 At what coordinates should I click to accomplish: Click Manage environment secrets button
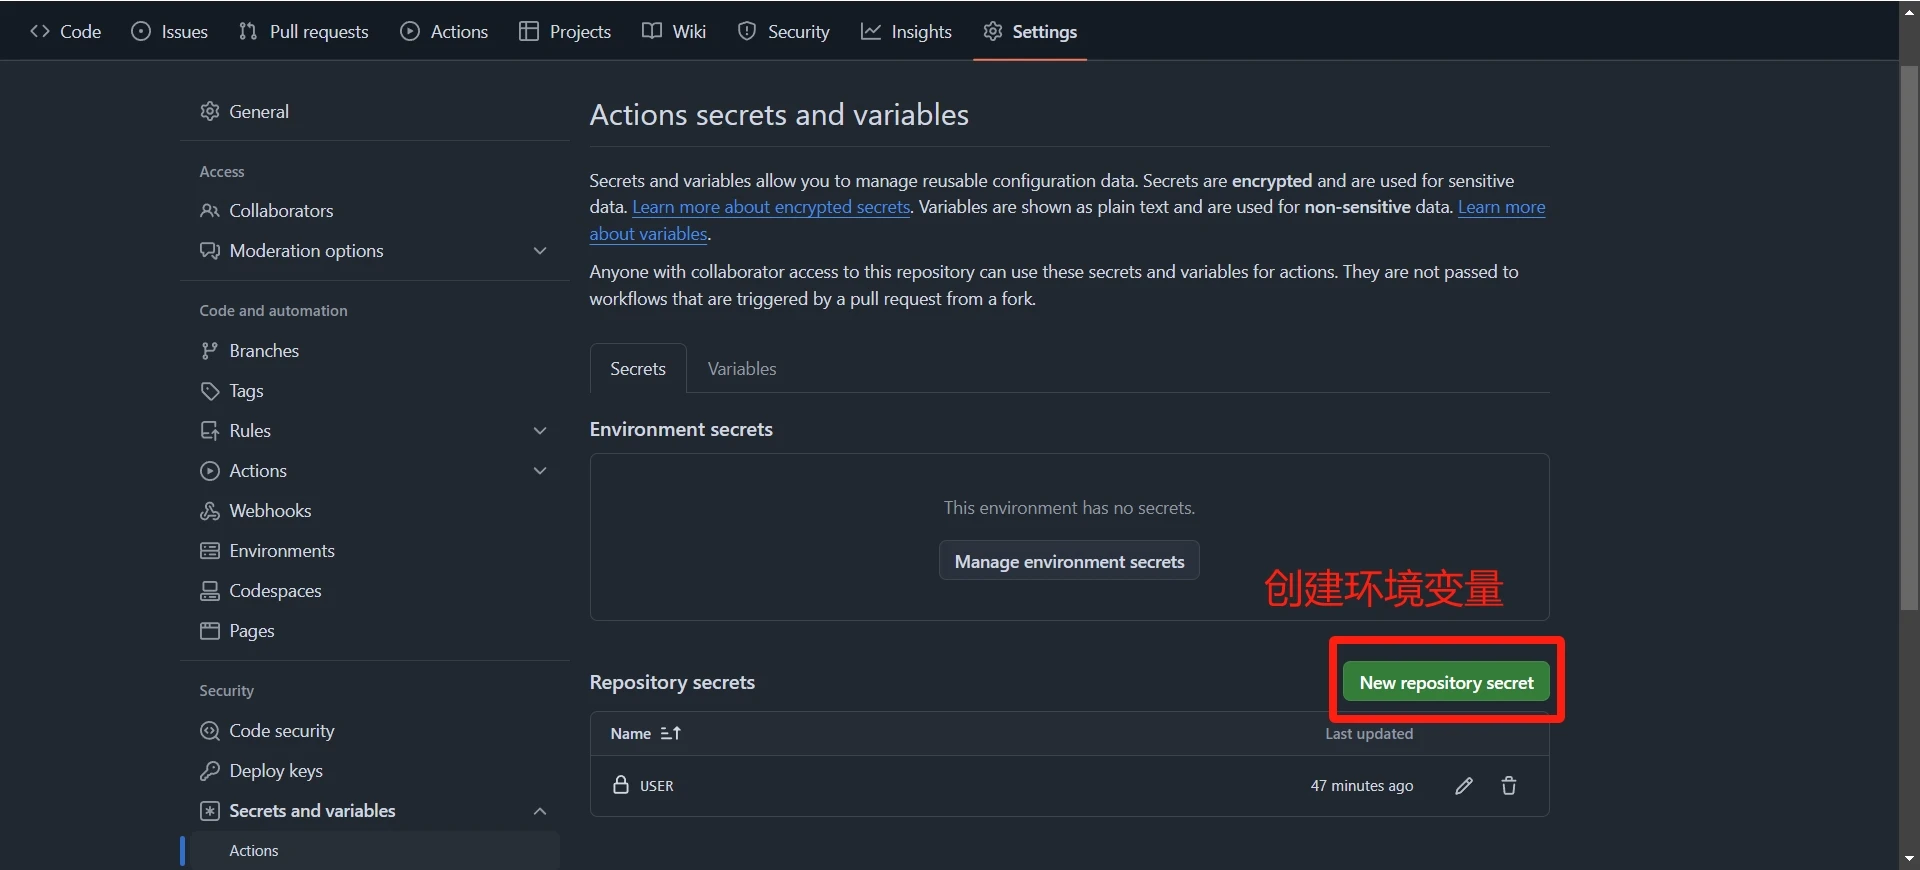click(x=1069, y=561)
